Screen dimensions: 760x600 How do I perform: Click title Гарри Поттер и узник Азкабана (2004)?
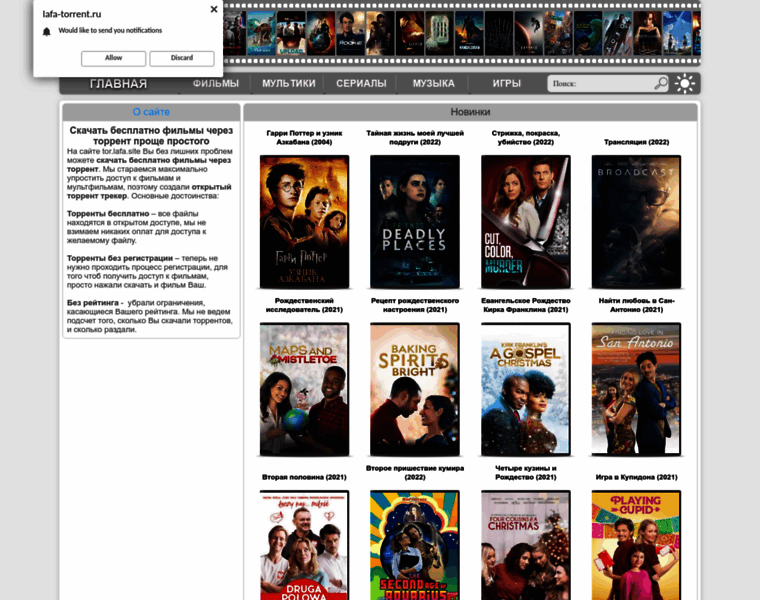304,138
